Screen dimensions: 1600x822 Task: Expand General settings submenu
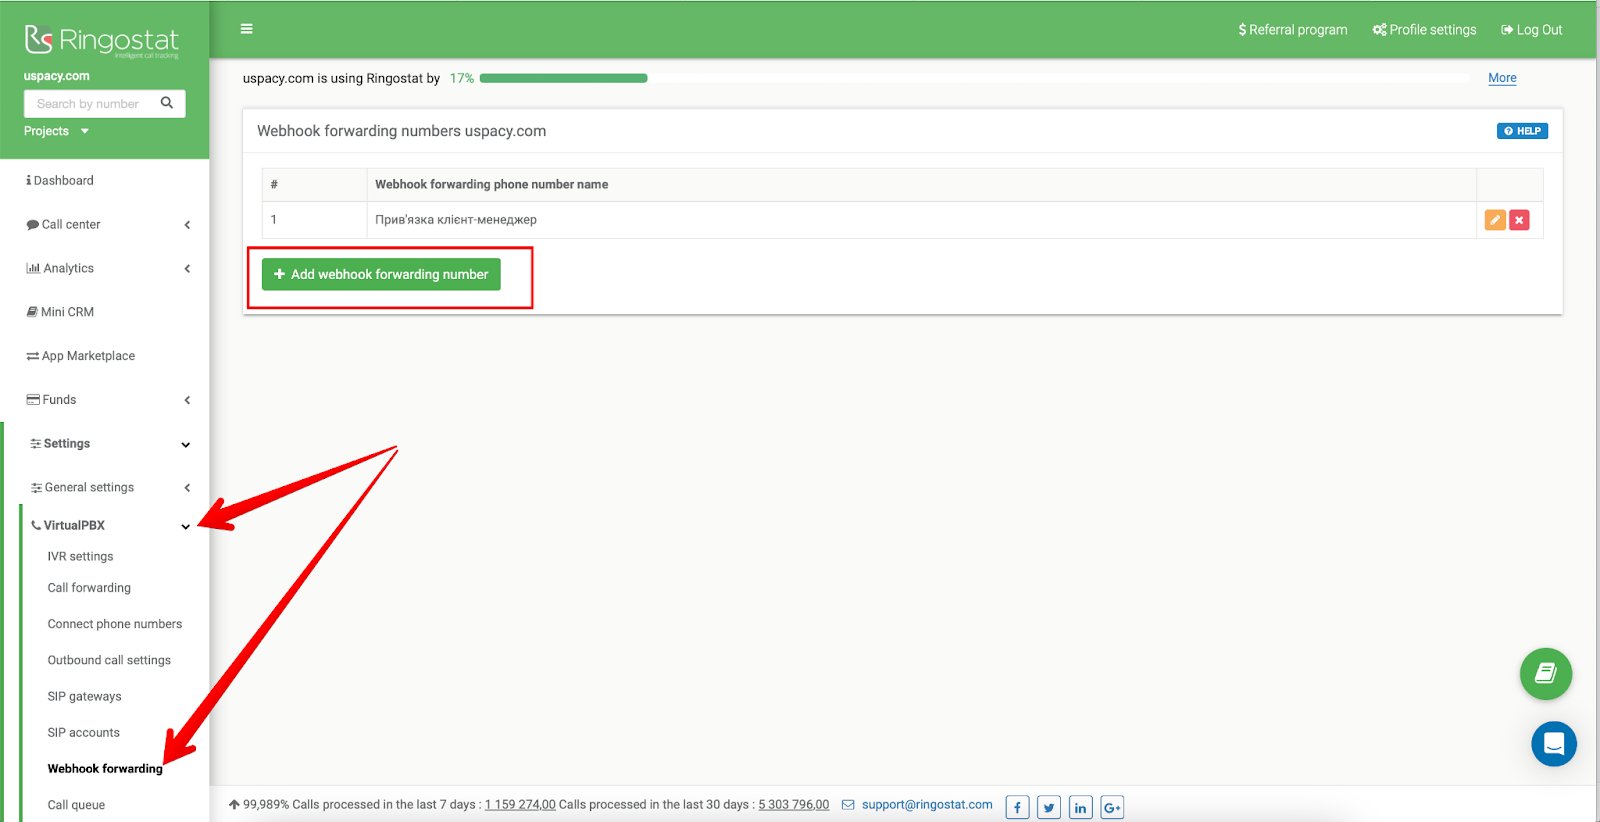[108, 488]
